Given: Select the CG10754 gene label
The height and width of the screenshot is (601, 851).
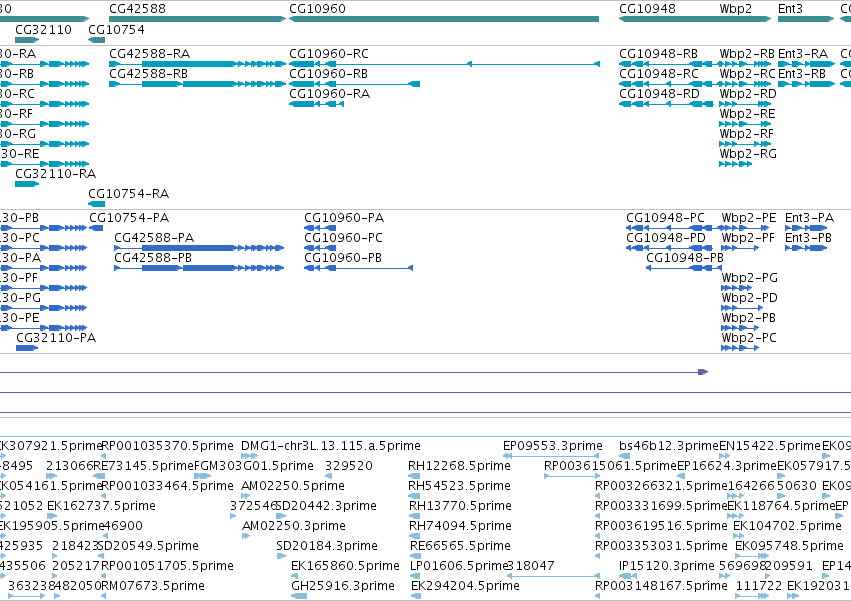Looking at the screenshot, I should point(116,30).
